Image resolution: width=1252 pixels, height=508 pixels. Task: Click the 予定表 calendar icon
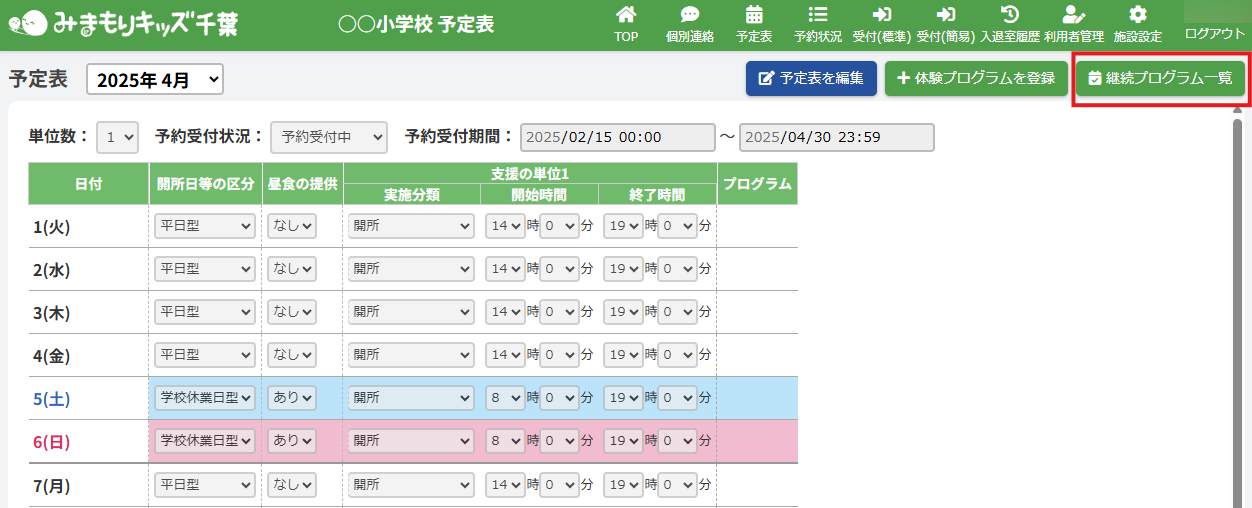(x=754, y=16)
